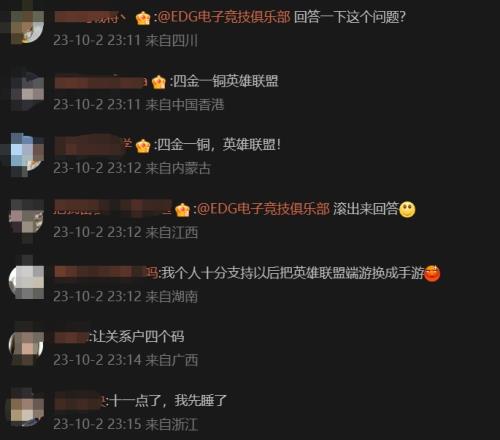Open avatar of the commenter from 湖南
The width and height of the screenshot is (500, 440).
(27, 282)
